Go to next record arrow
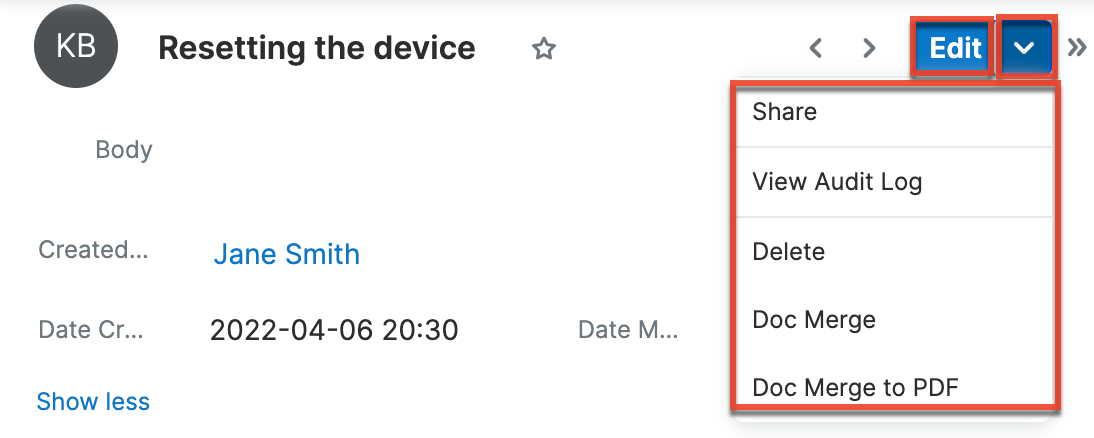The height and width of the screenshot is (438, 1094). [x=869, y=48]
